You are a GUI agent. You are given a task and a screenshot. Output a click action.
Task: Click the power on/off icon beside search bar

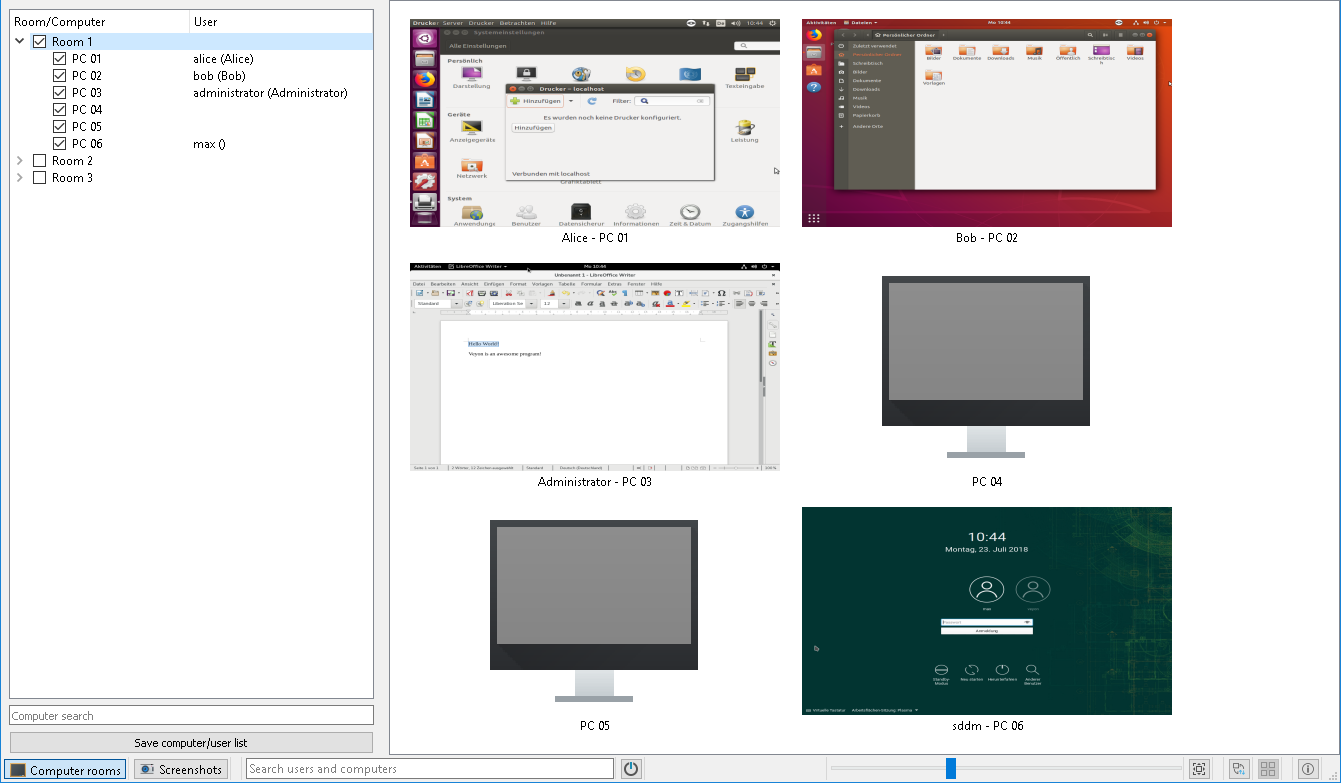(x=630, y=769)
